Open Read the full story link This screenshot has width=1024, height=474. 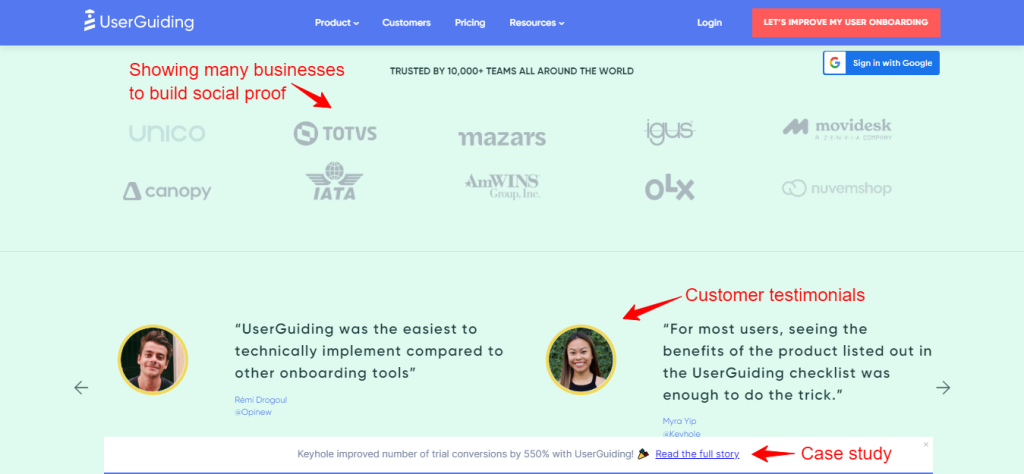click(x=697, y=454)
